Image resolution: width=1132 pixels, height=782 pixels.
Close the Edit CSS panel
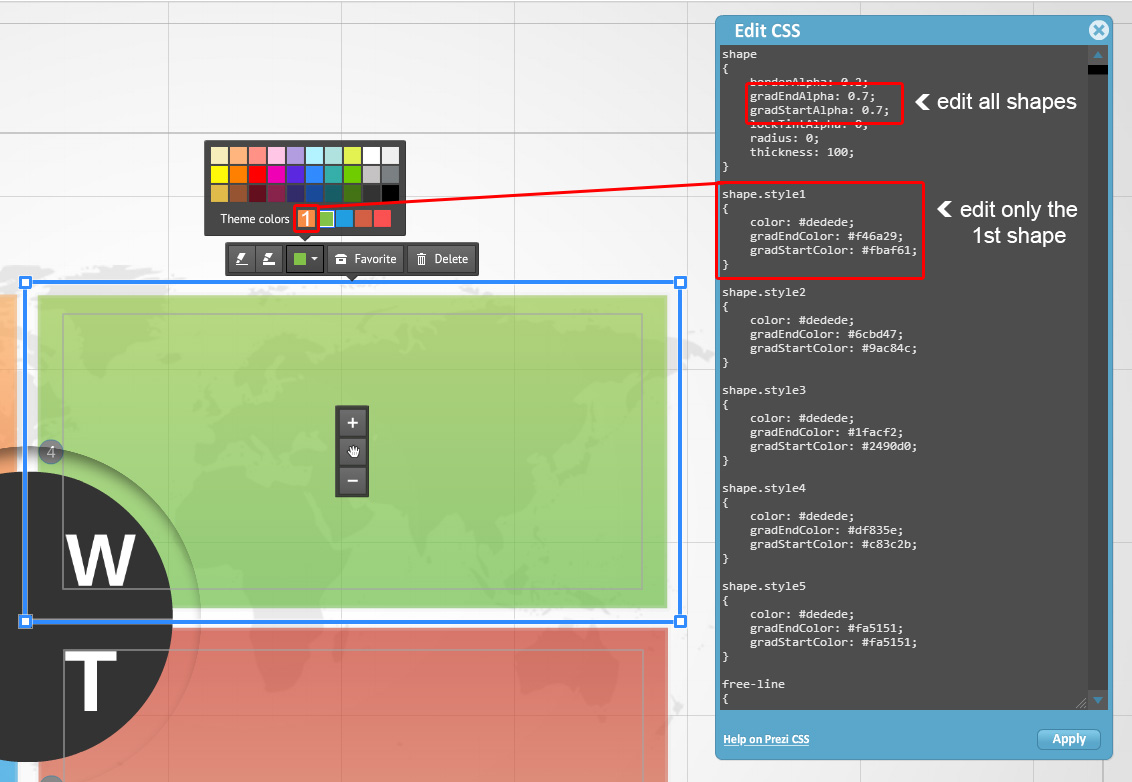(x=1099, y=30)
